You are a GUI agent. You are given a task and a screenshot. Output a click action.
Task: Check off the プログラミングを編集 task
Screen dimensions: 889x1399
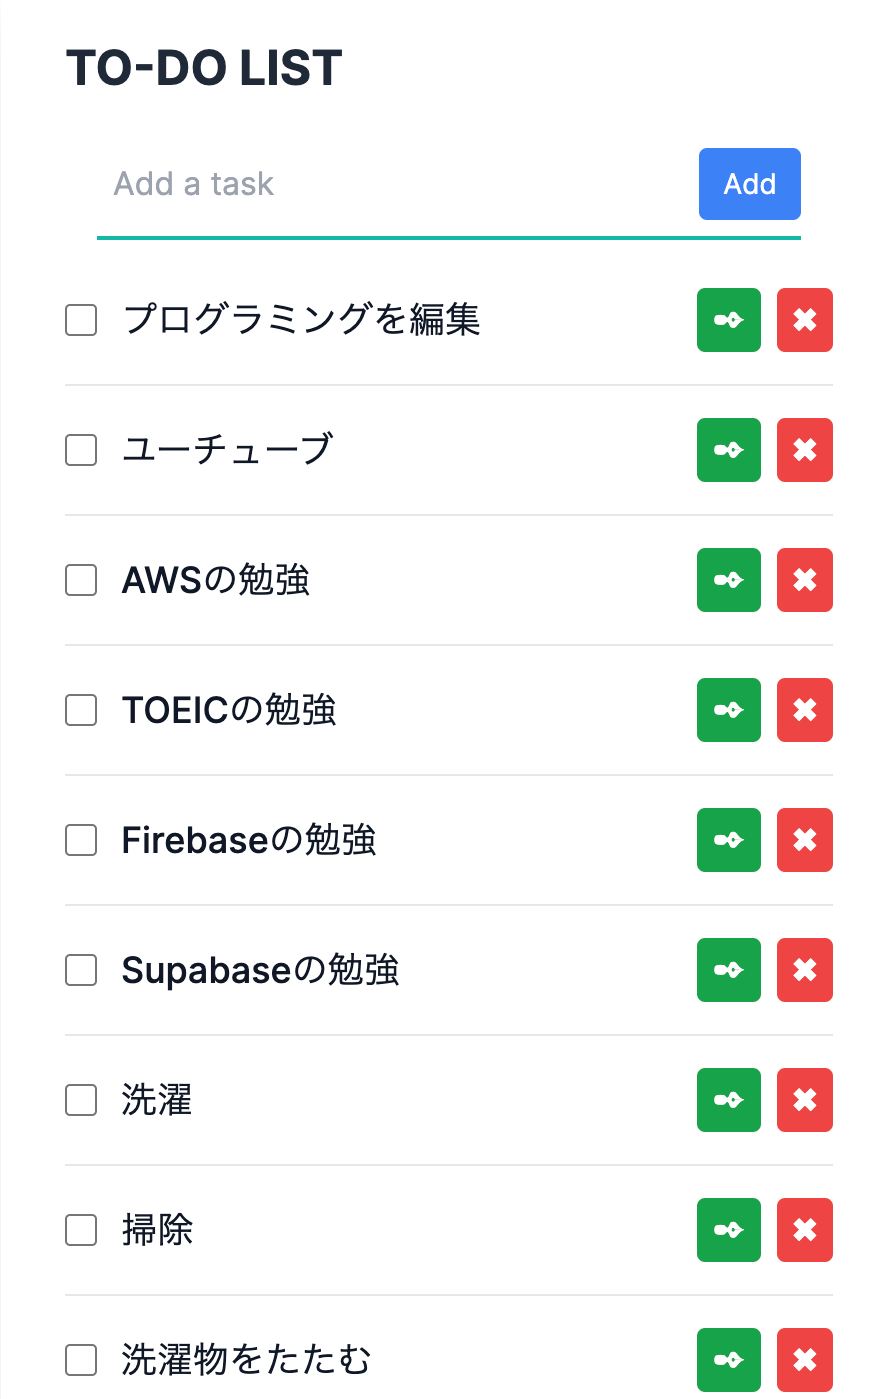point(81,320)
